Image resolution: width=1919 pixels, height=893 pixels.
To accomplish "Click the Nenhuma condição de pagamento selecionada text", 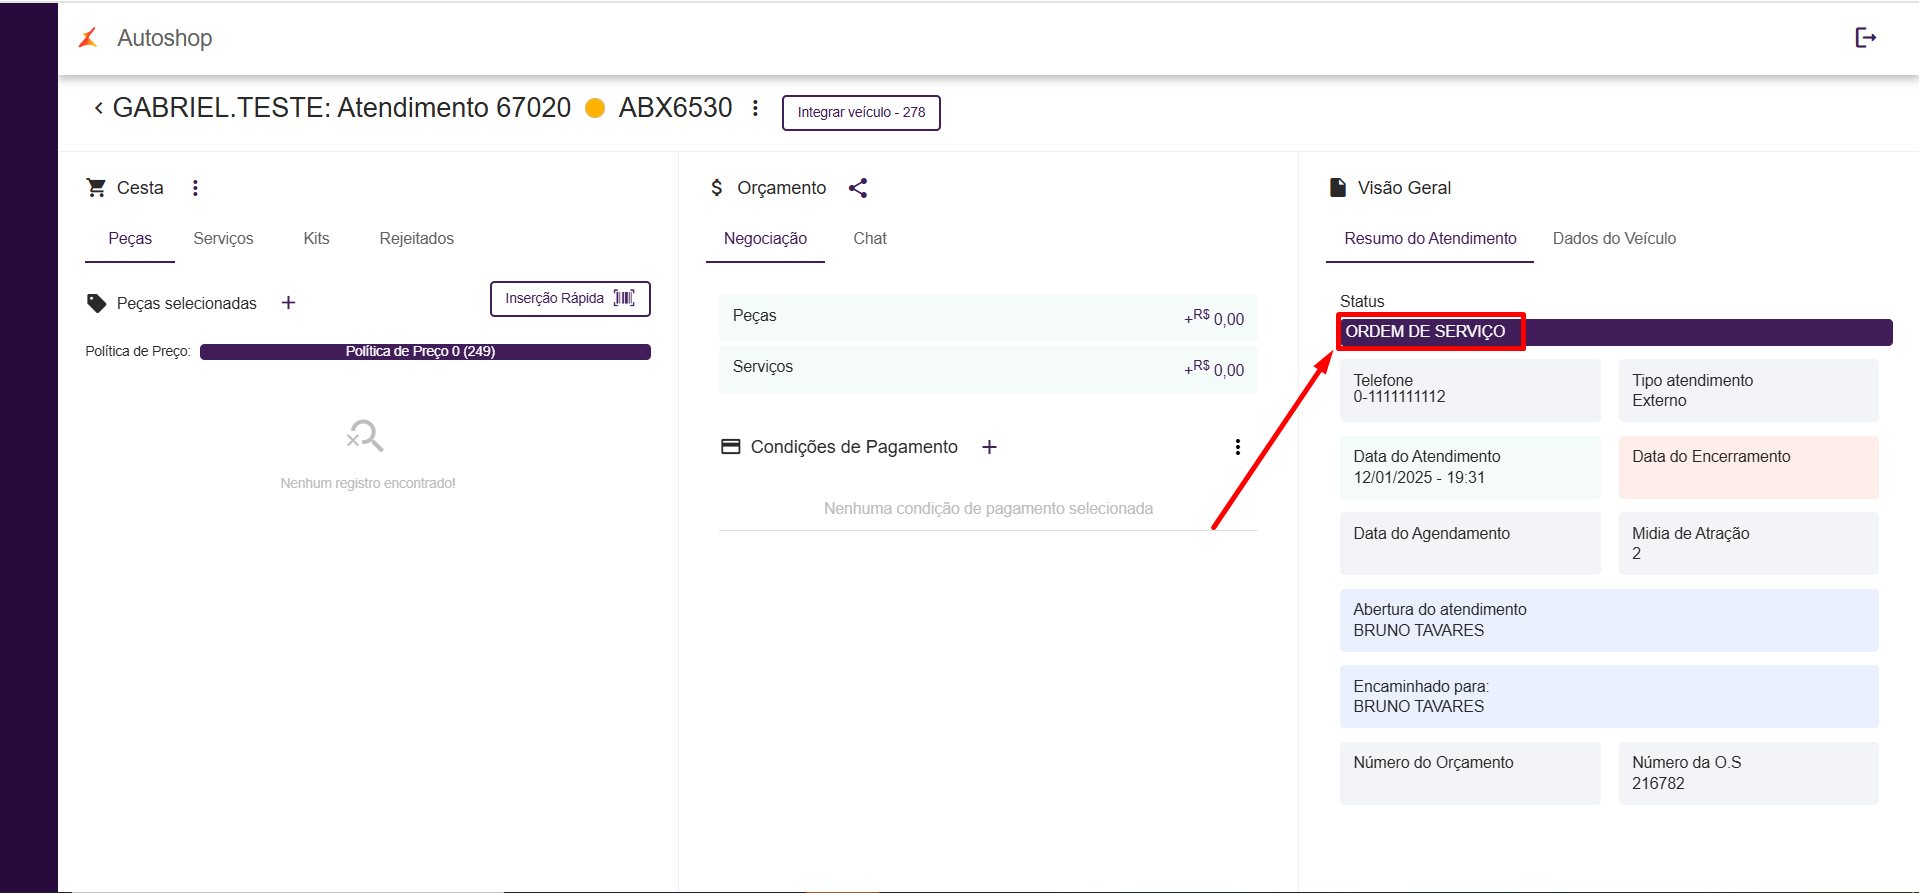I will (x=988, y=509).
